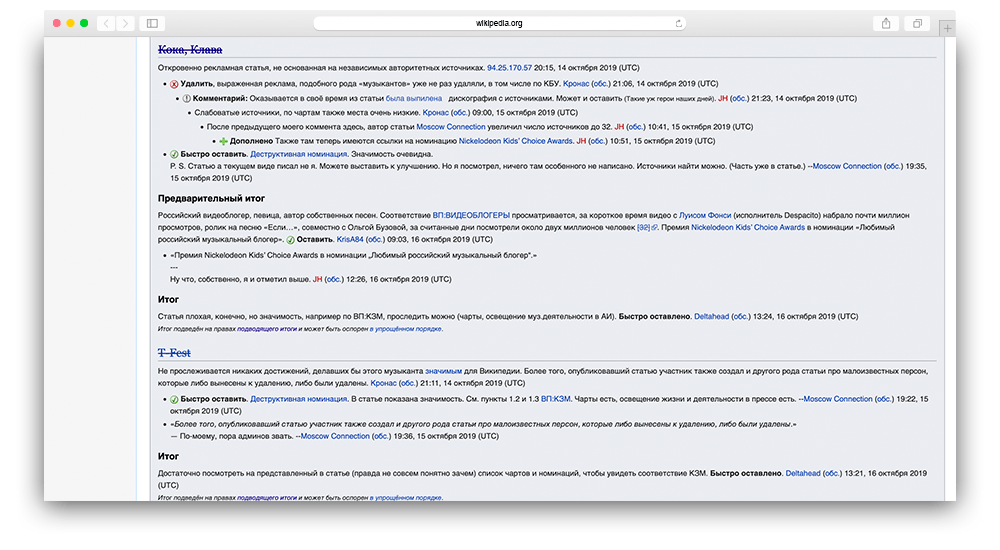Open Deltahead link dated 13:24
Screen dimensions: 1000x550
click(x=711, y=316)
